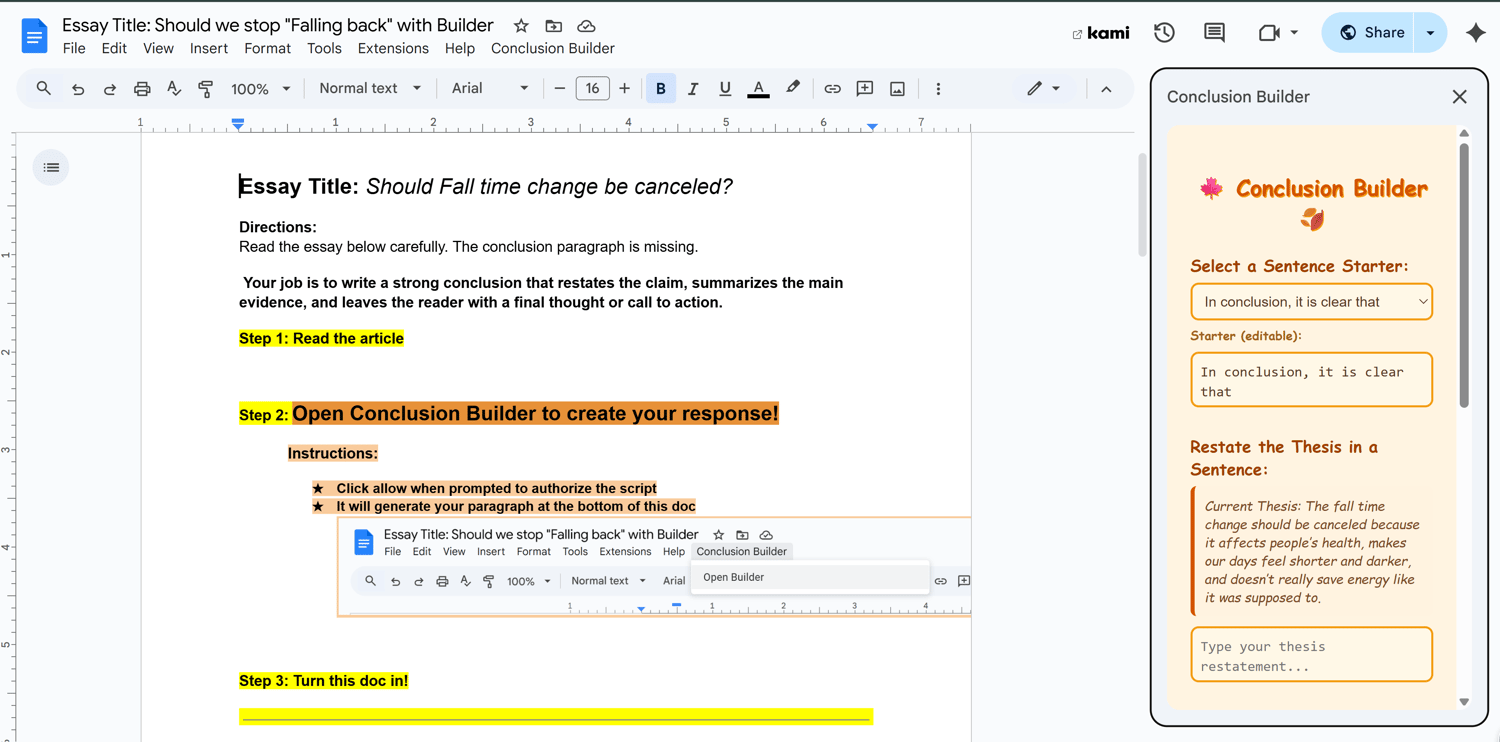Screen dimensions: 1500x742
Task: Open the Google Docs home icon
Action: (34, 36)
